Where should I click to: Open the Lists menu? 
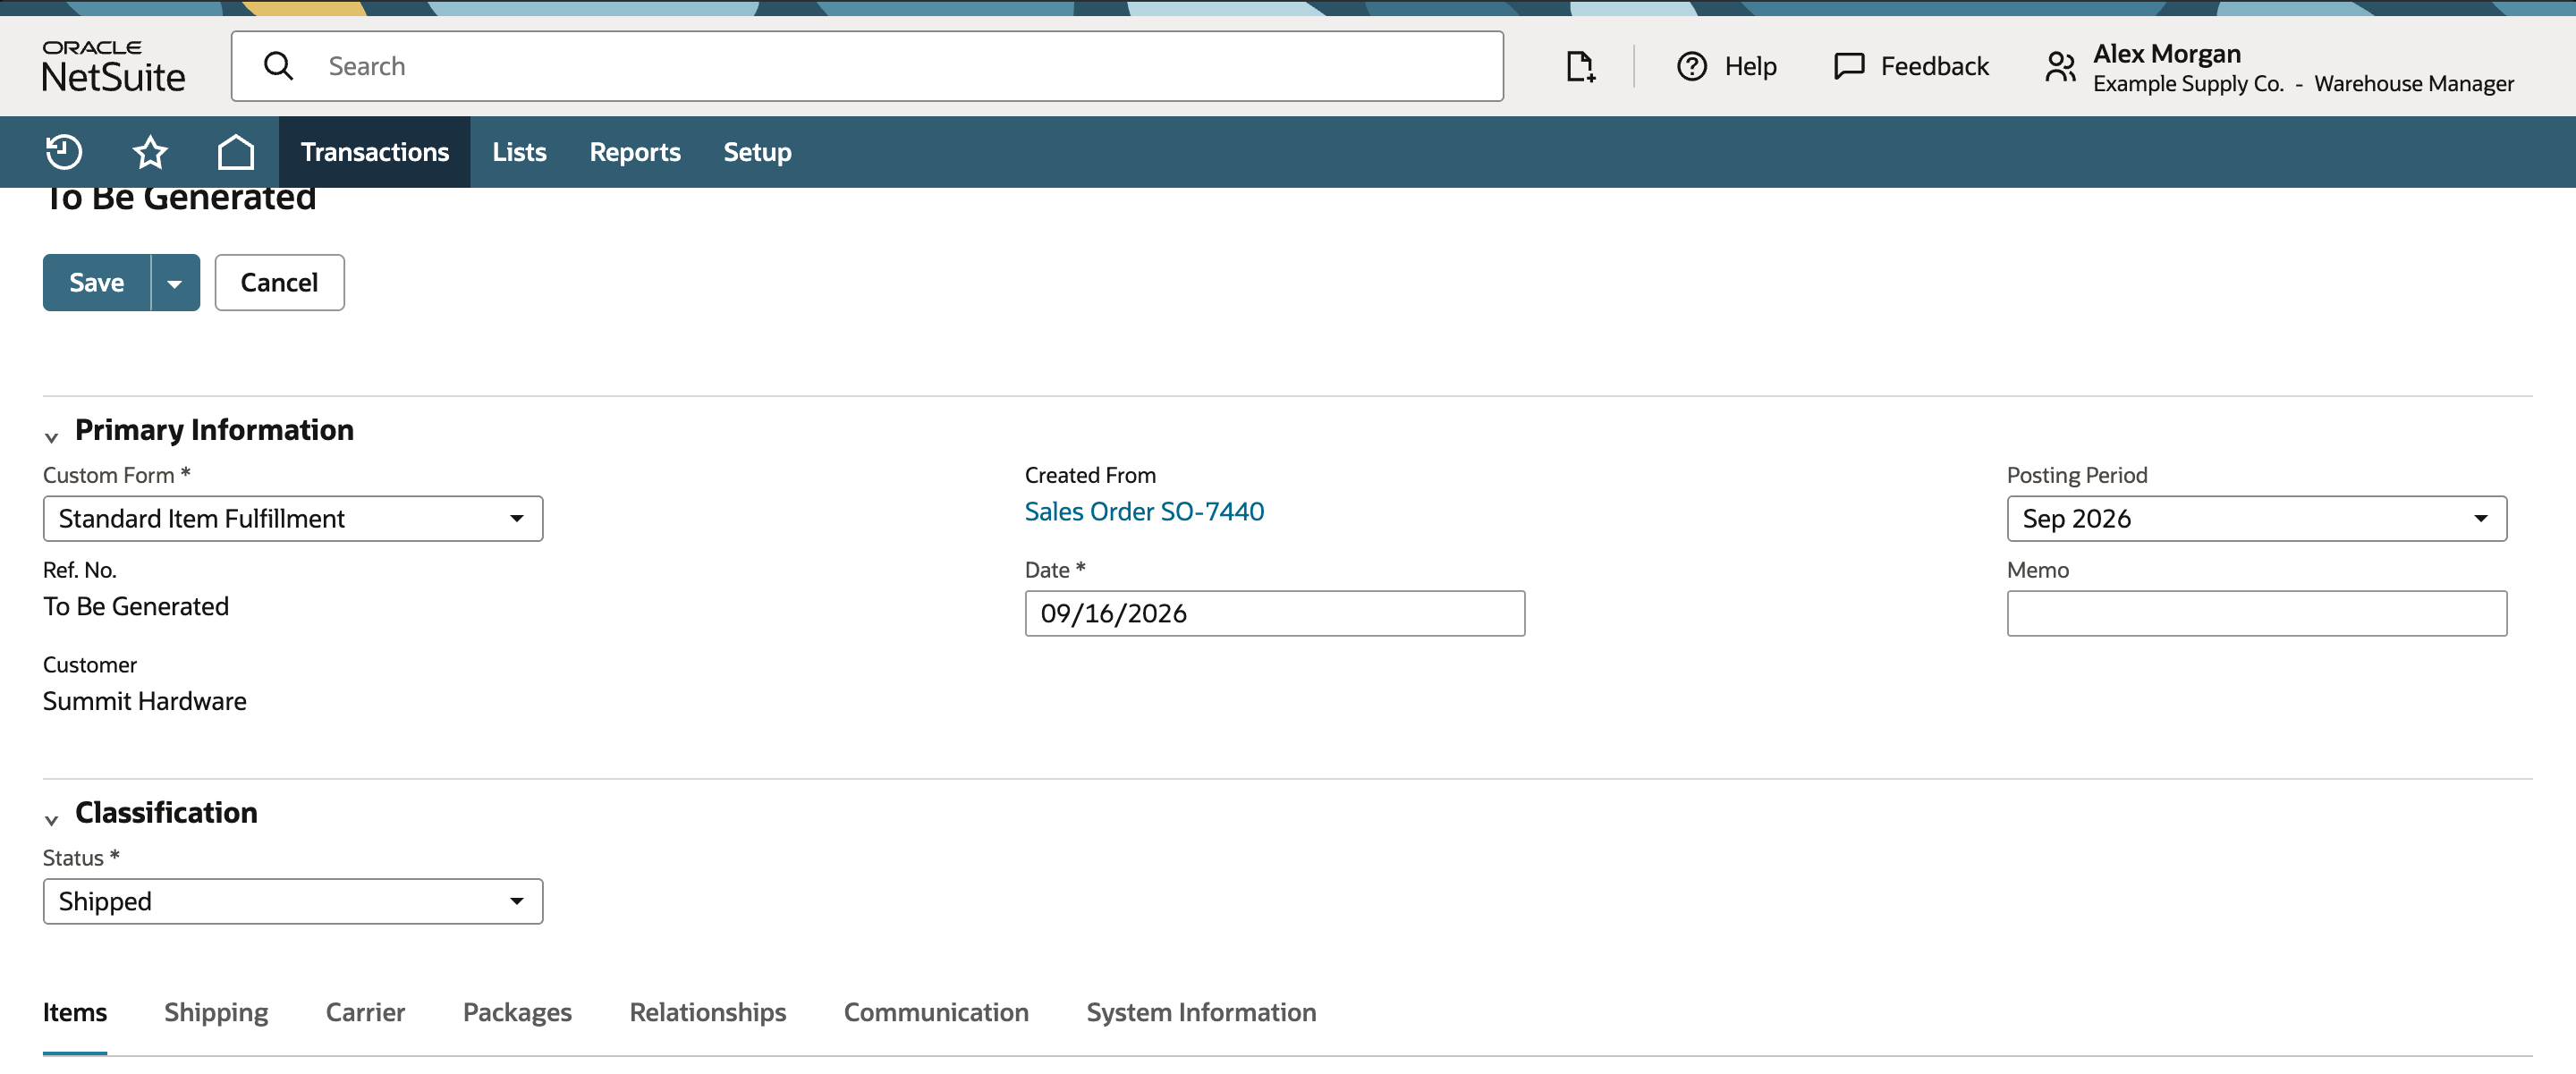[x=519, y=152]
